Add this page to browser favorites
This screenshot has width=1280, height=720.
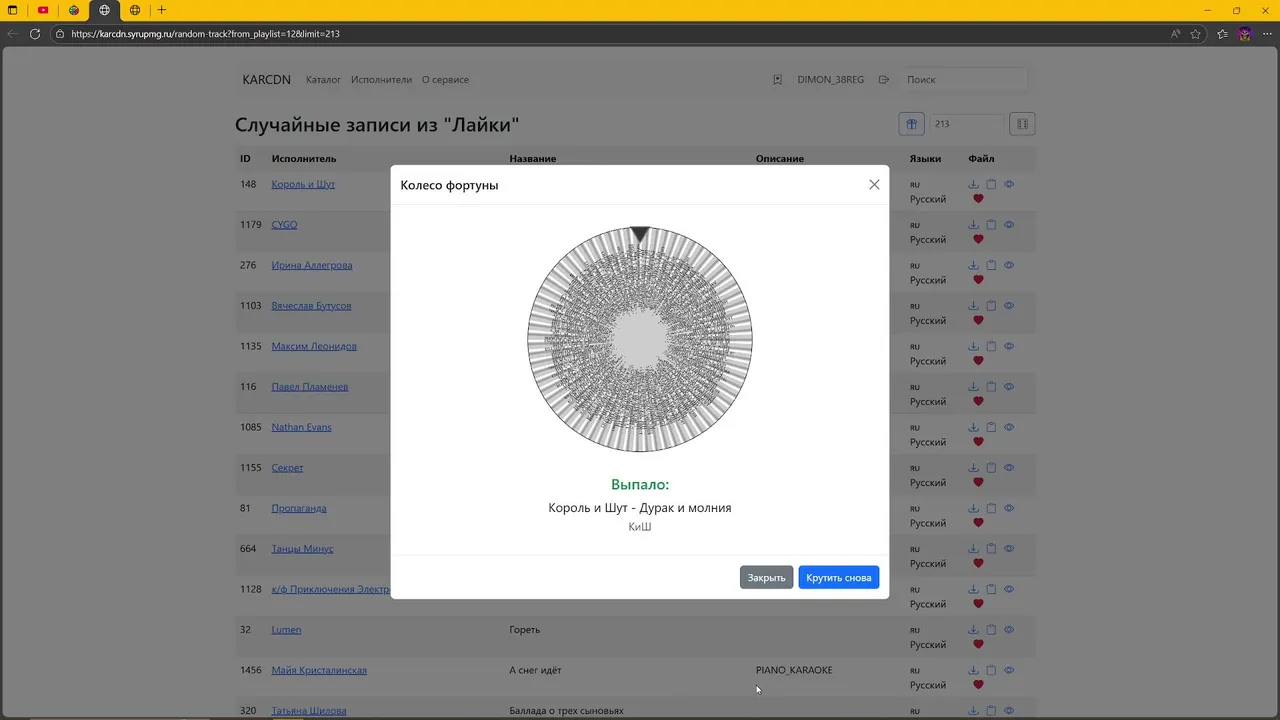click(x=1195, y=34)
